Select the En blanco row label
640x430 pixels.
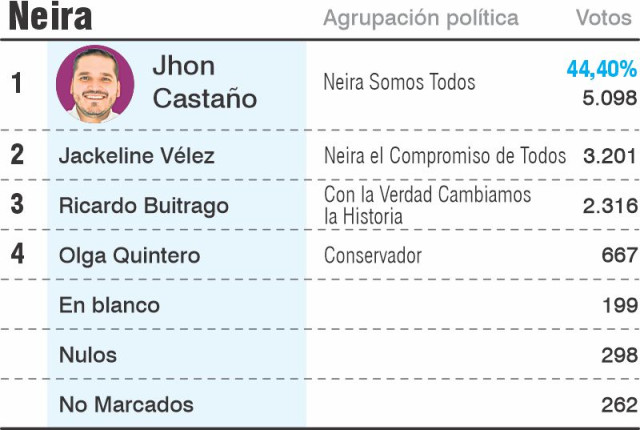tap(109, 305)
